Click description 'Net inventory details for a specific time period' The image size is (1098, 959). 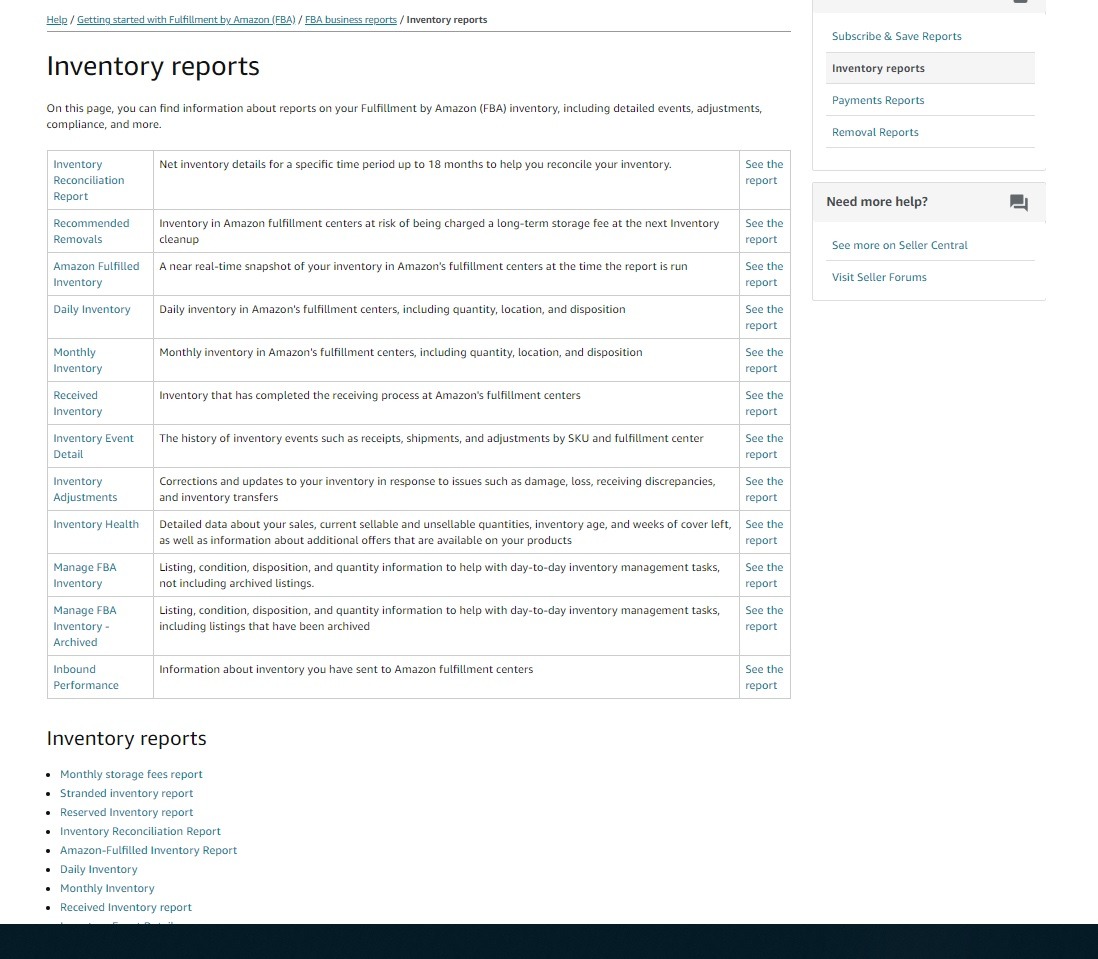point(415,164)
